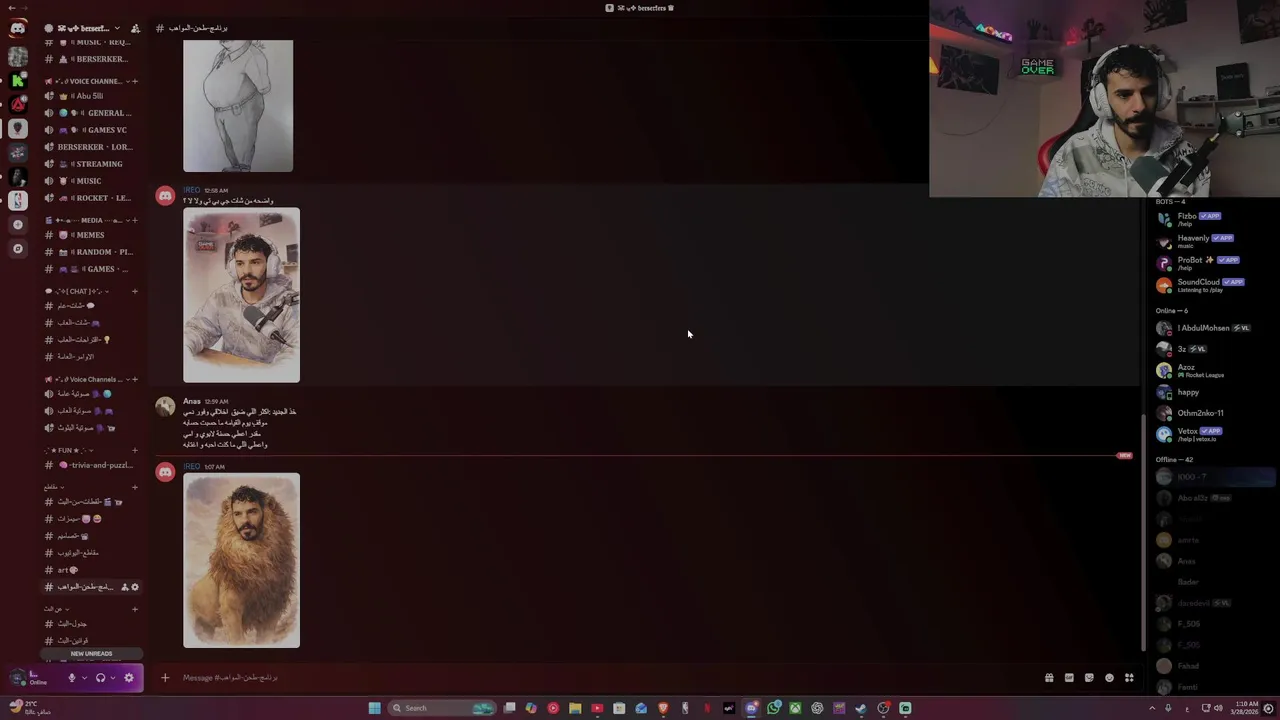The height and width of the screenshot is (720, 1280).
Task: Add channel to FUN category plus
Action: (x=135, y=450)
